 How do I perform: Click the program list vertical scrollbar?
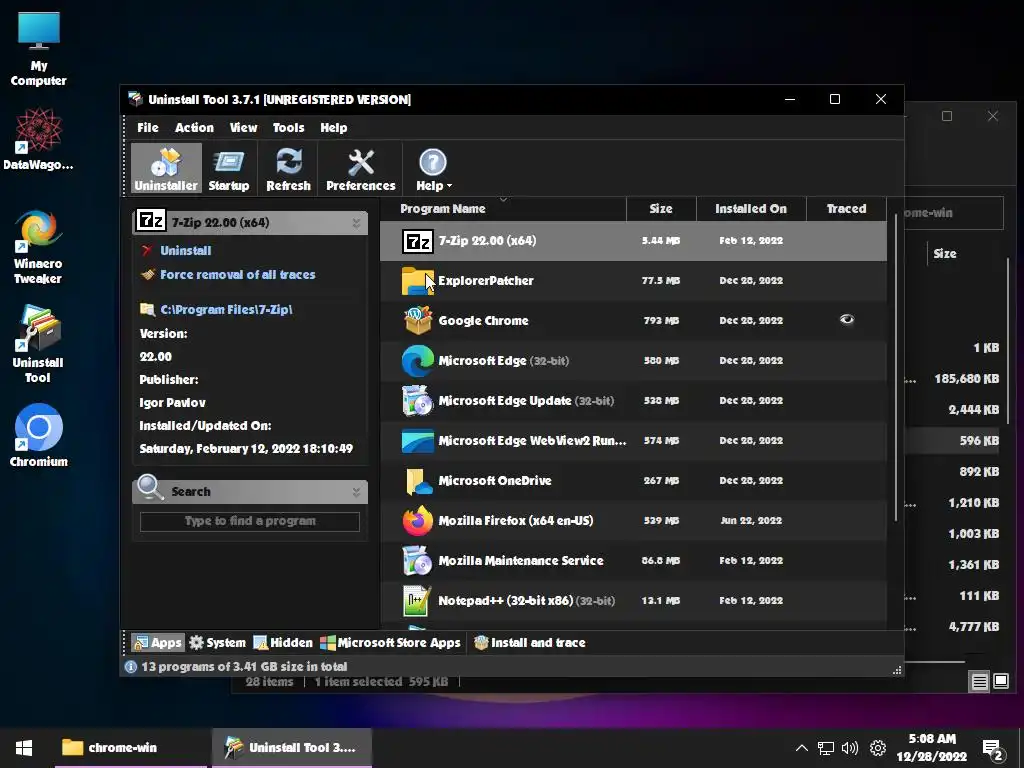point(895,369)
